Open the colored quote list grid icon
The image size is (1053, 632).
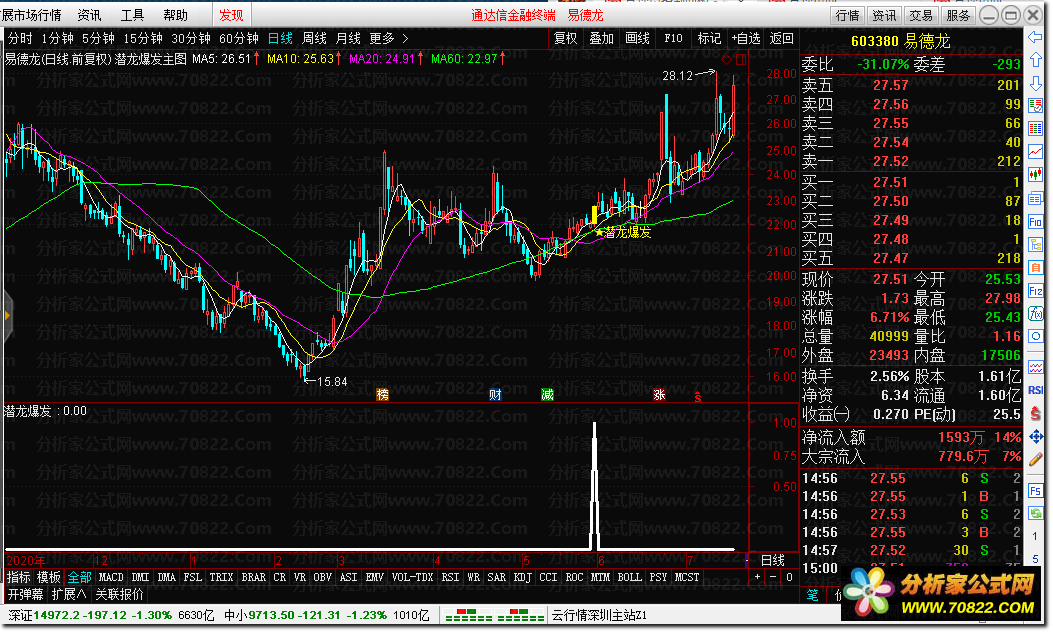(x=1035, y=128)
